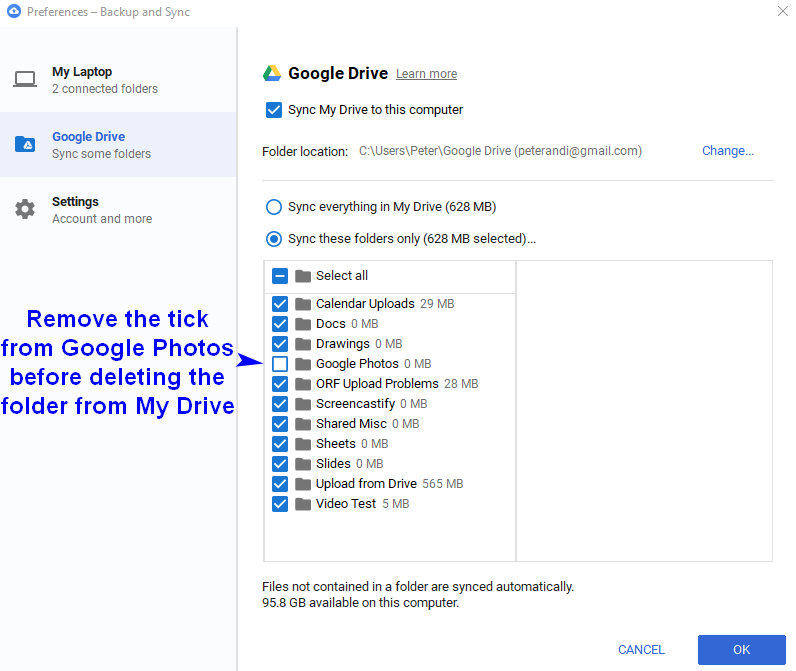The width and height of the screenshot is (796, 671).
Task: Click the Settings gear icon
Action: pyautogui.click(x=24, y=209)
